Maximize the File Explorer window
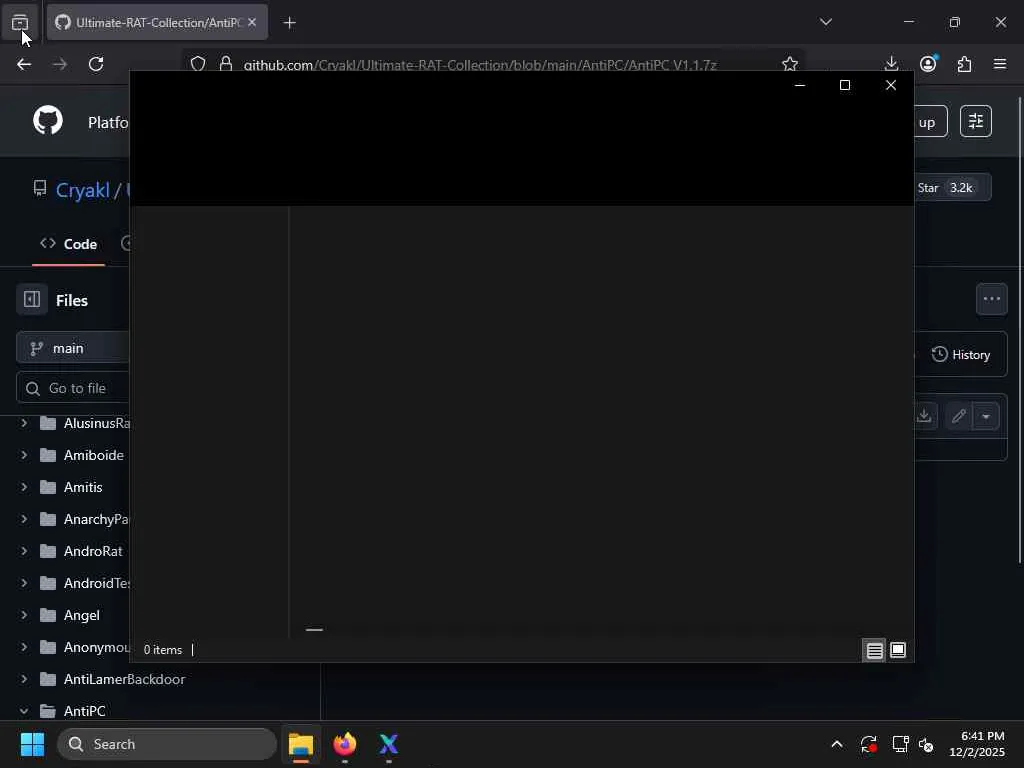 (x=844, y=85)
